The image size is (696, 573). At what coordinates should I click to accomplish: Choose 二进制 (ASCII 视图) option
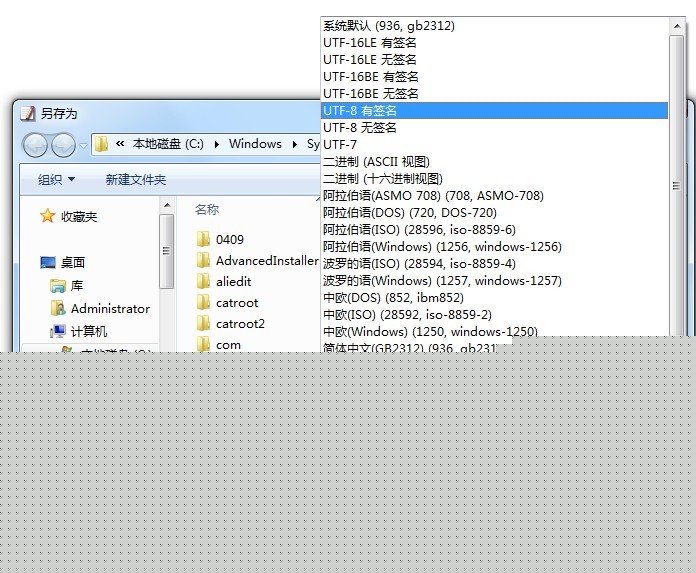pos(494,162)
